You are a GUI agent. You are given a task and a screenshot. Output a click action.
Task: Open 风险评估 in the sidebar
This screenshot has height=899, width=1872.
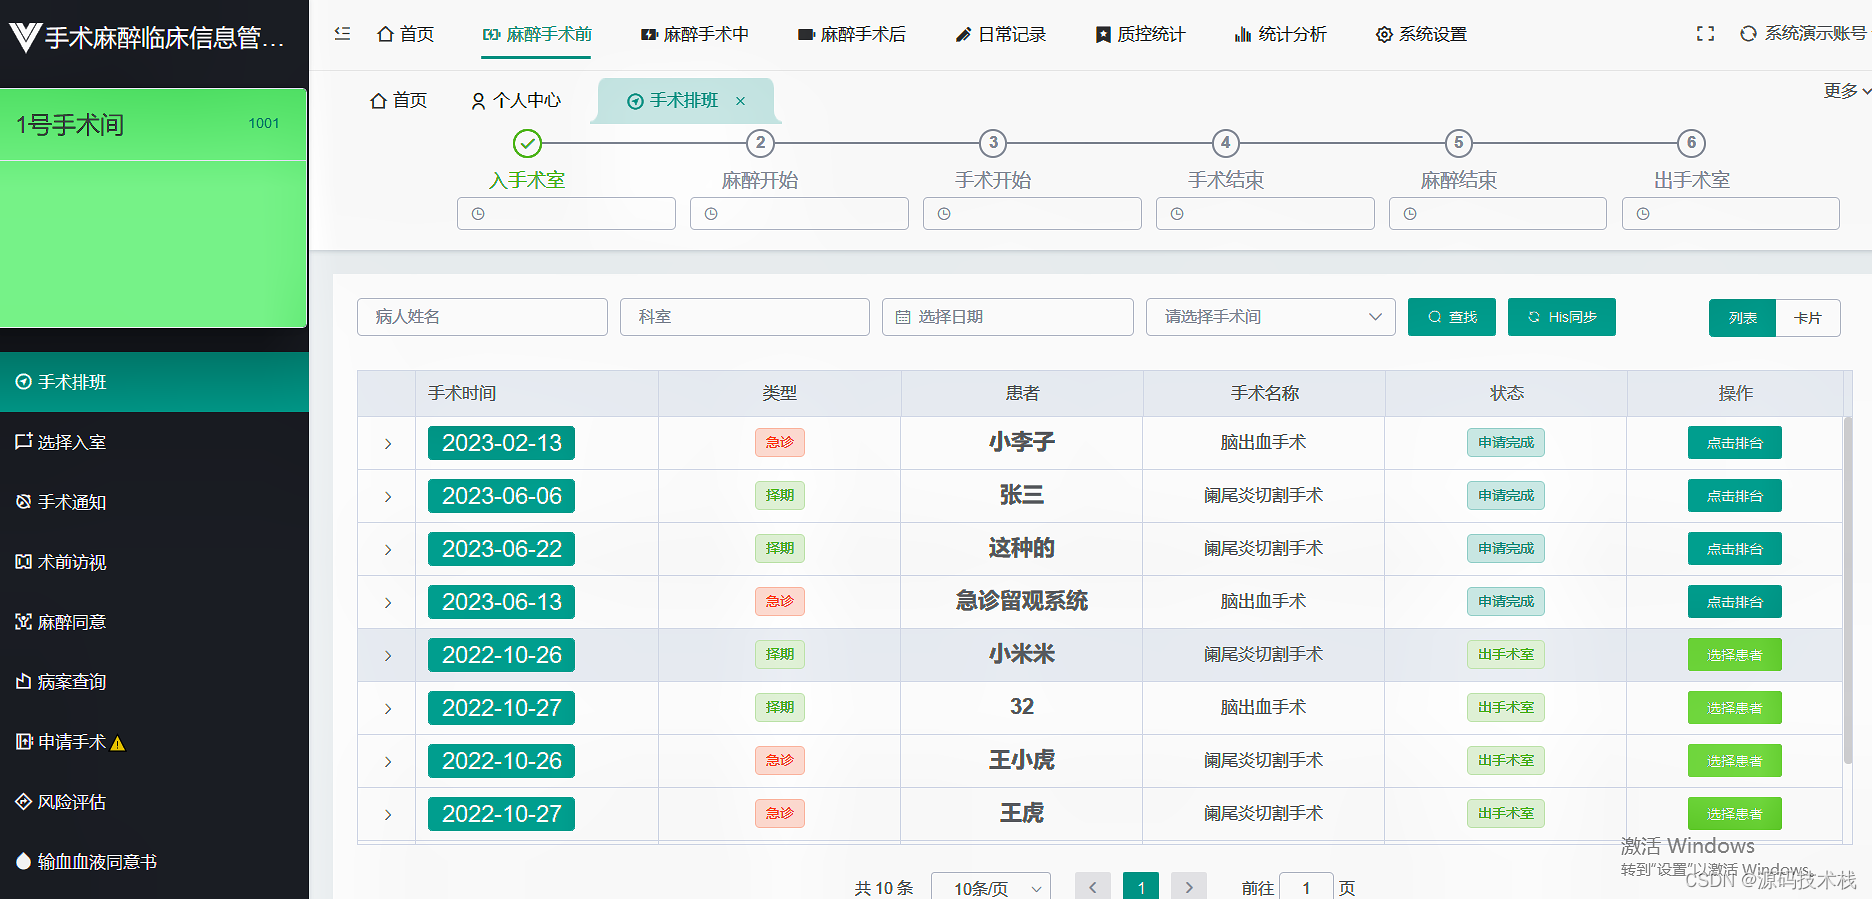[154, 802]
